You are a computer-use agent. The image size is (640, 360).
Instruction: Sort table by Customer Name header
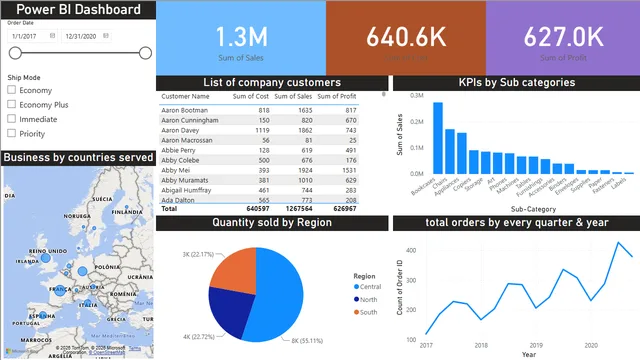pos(185,96)
